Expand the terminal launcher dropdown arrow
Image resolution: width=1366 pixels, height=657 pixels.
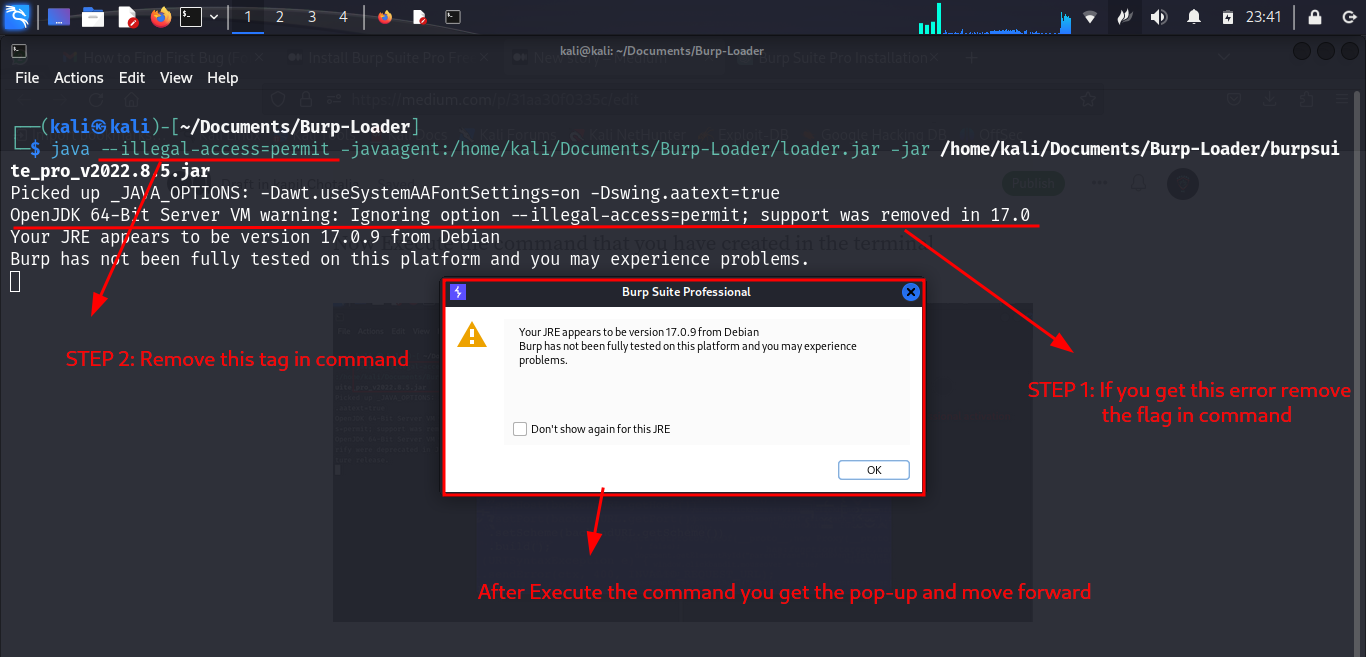(213, 17)
